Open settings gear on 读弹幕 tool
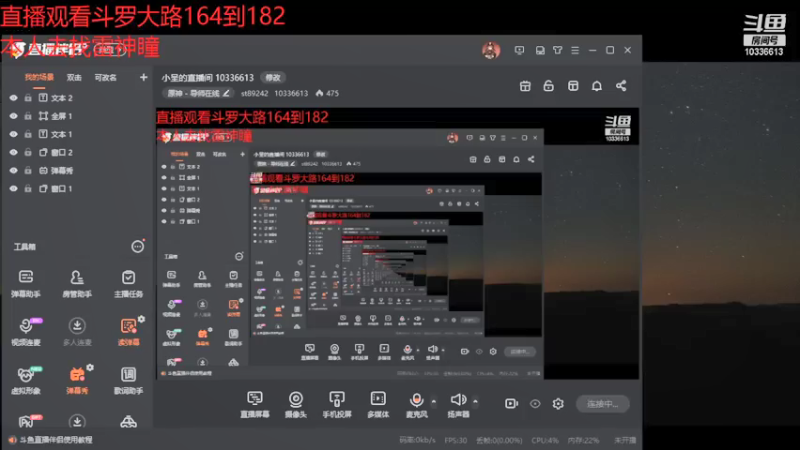800x450 pixels. pyautogui.click(x=141, y=319)
